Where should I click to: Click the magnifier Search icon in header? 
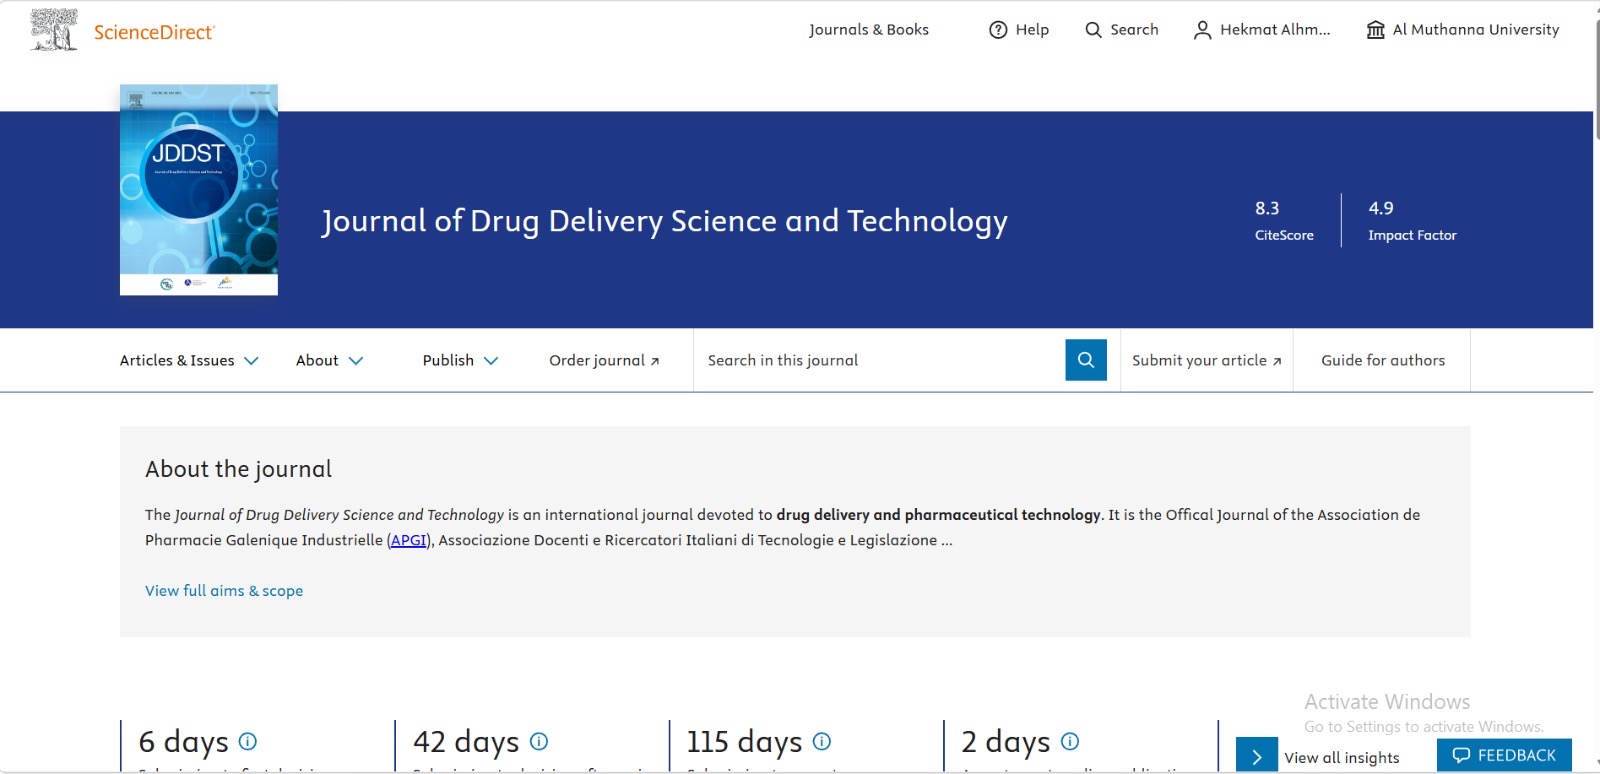1093,30
